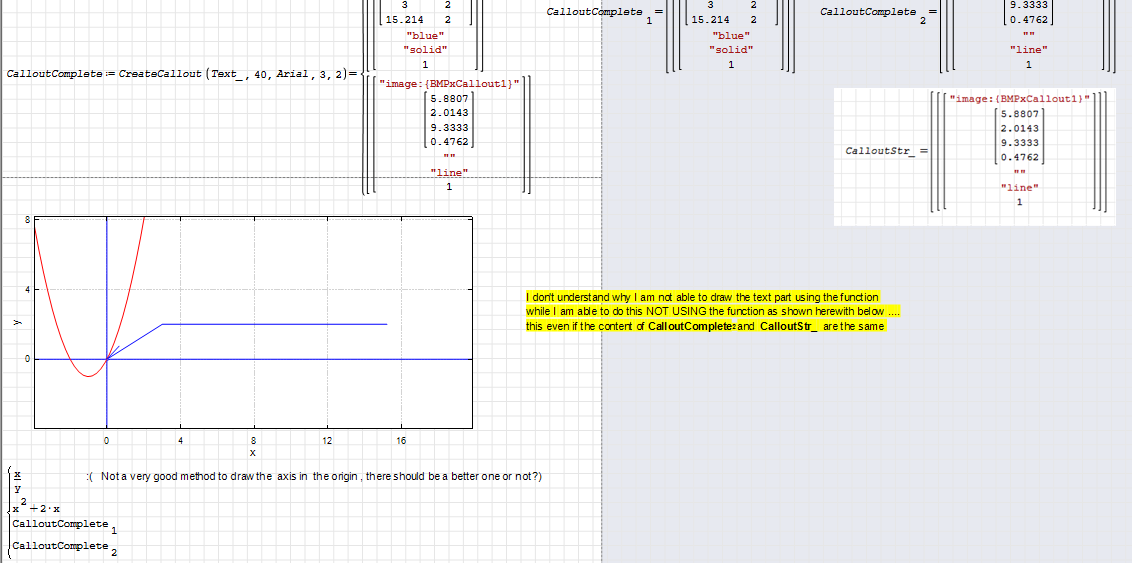Click the rotated y-axis label beside plot
The image size is (1132, 563).
pyautogui.click(x=14, y=323)
